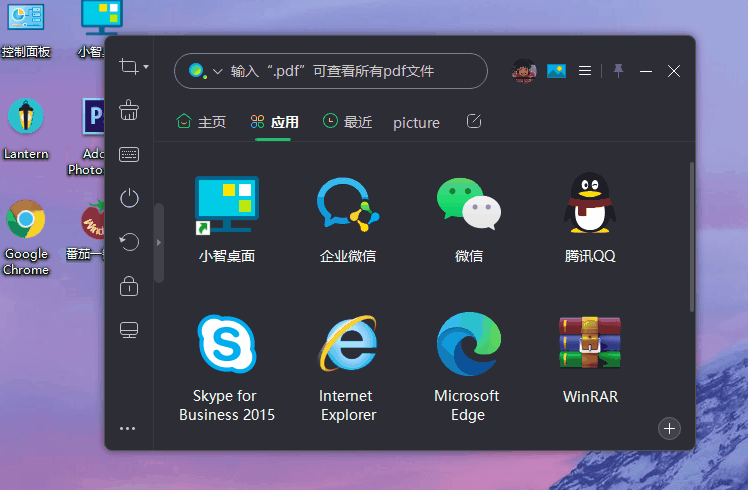Switch to the 最近 tab
This screenshot has height=490, width=748.
(347, 122)
